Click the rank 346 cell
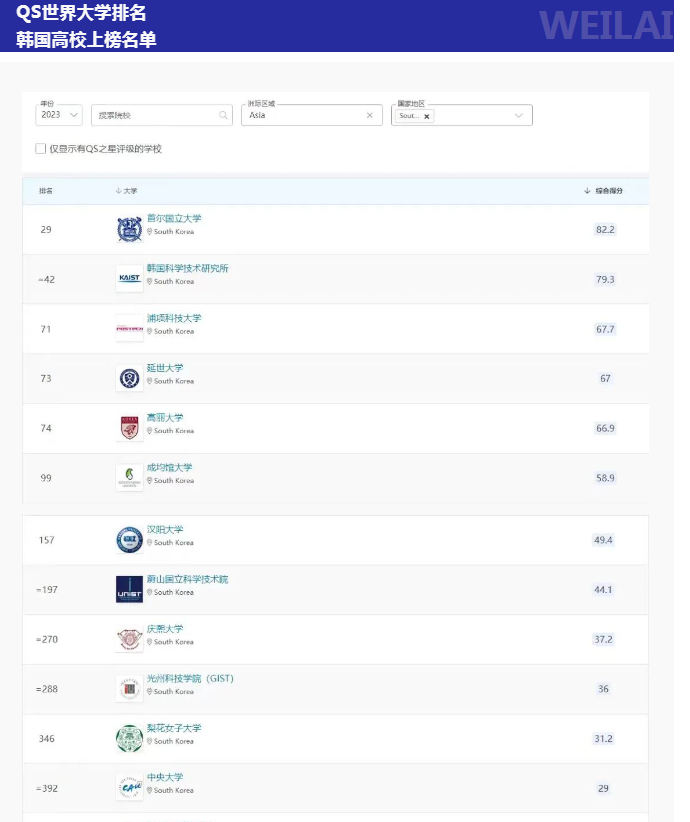The height and width of the screenshot is (822, 690). pos(47,739)
